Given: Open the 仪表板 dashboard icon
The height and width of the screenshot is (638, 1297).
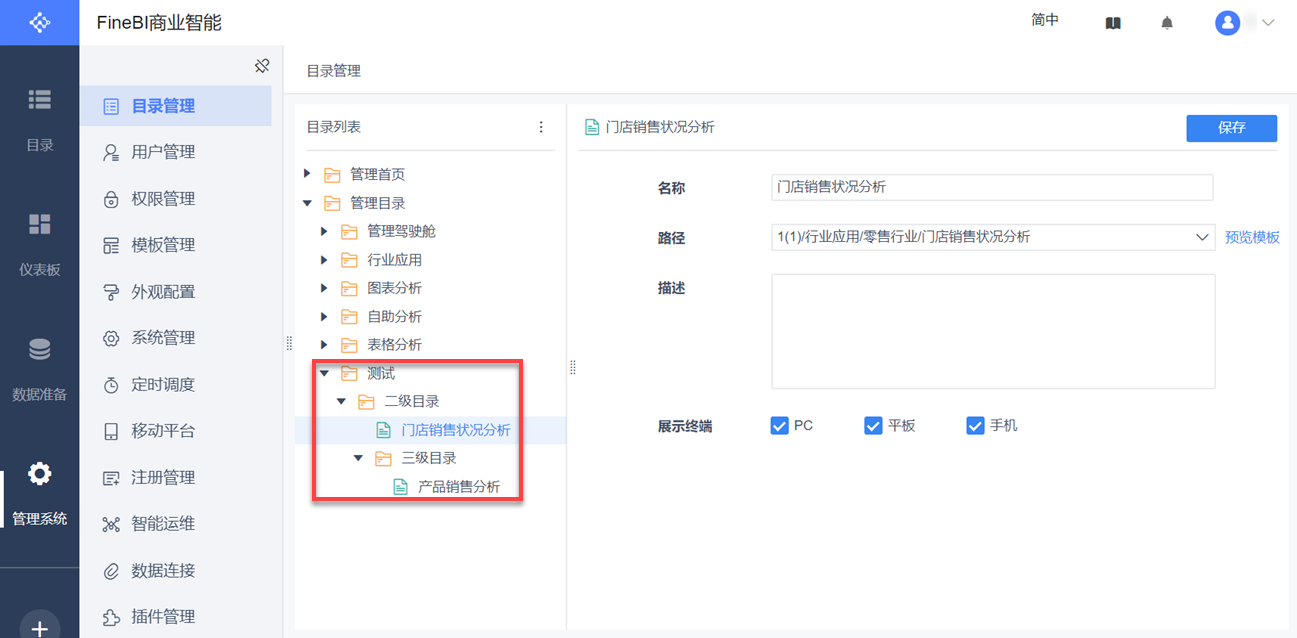Looking at the screenshot, I should 39,224.
